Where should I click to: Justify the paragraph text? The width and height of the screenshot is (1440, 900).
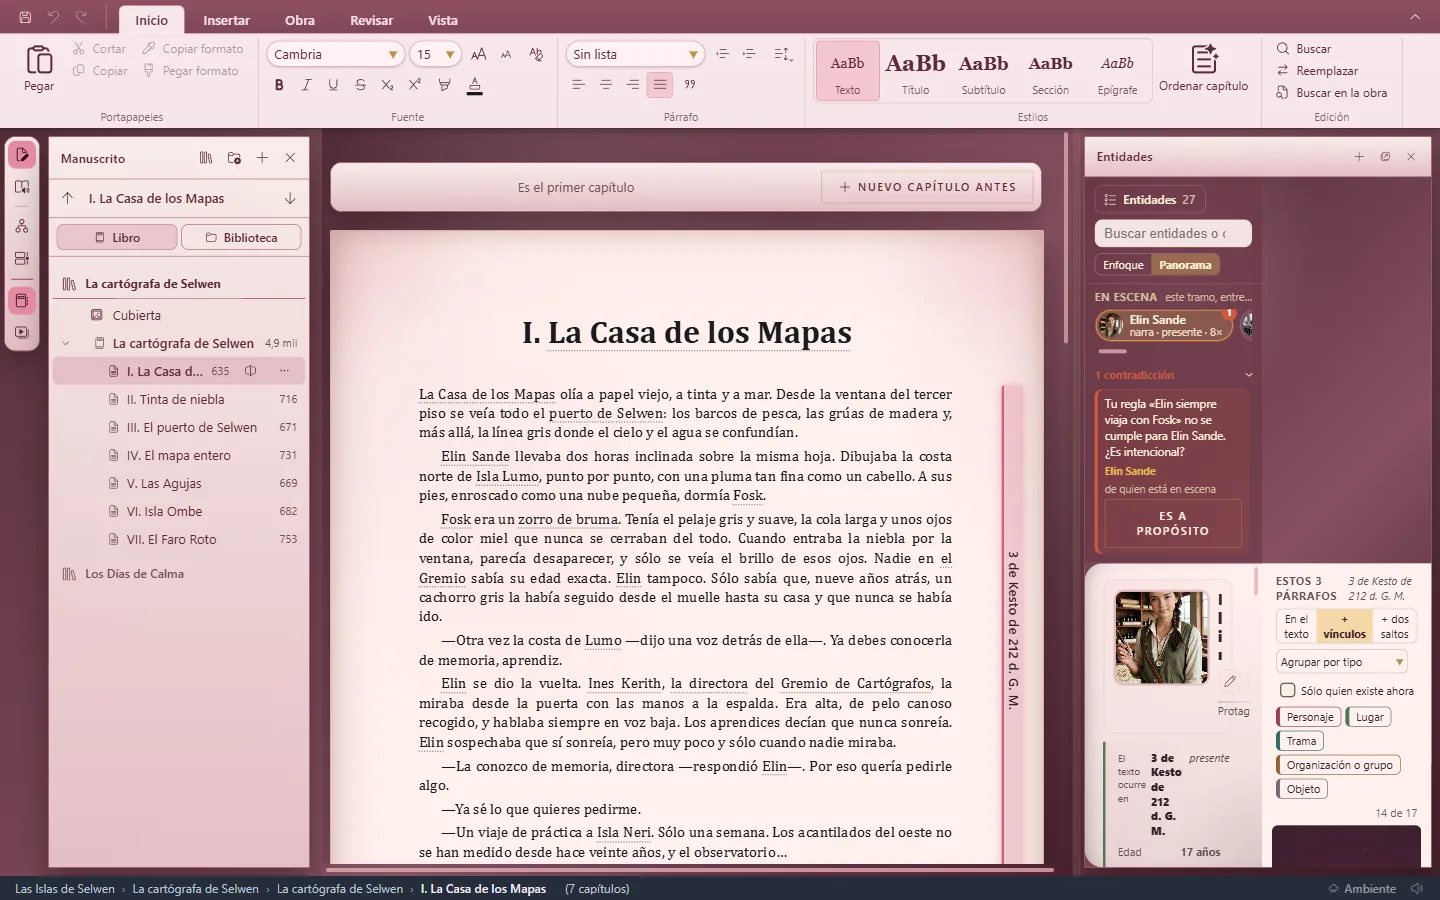click(x=660, y=85)
